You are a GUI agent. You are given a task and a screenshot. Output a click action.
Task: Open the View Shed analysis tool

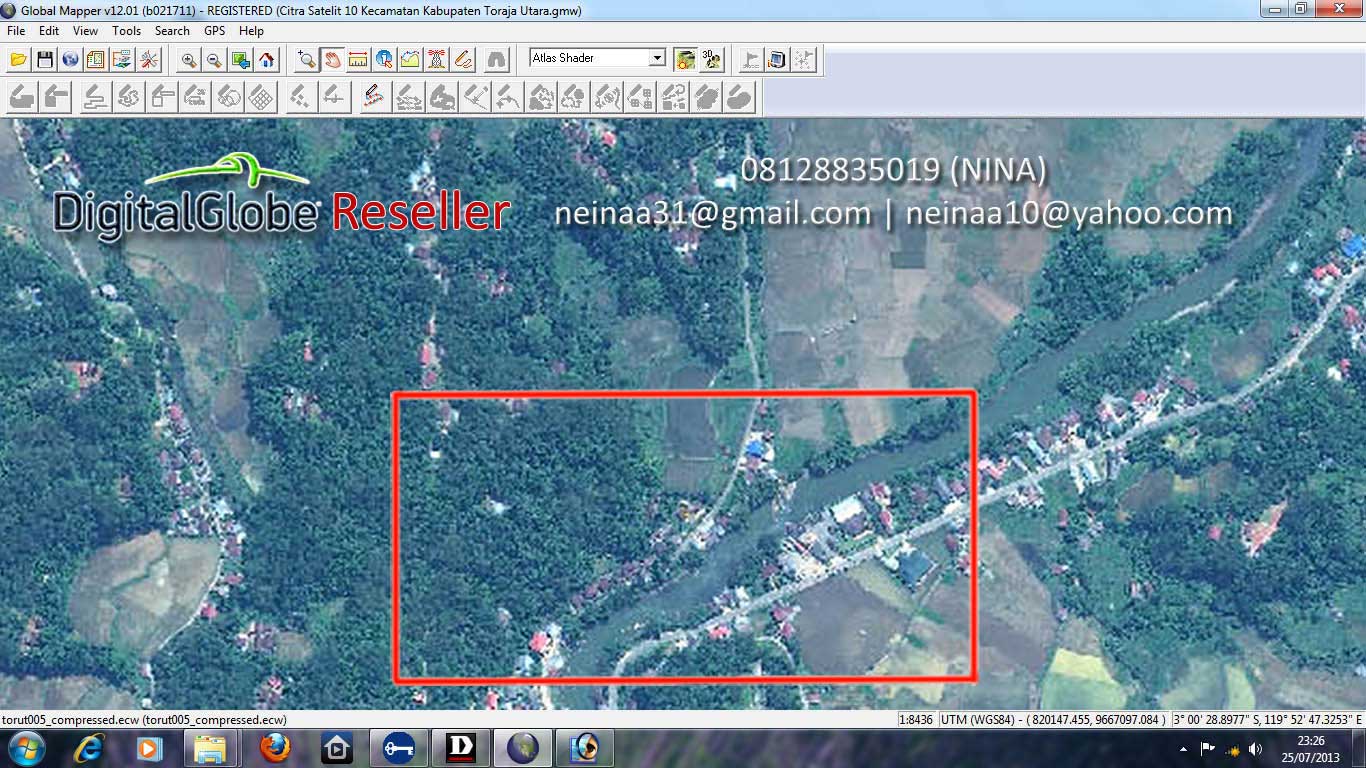(x=435, y=59)
